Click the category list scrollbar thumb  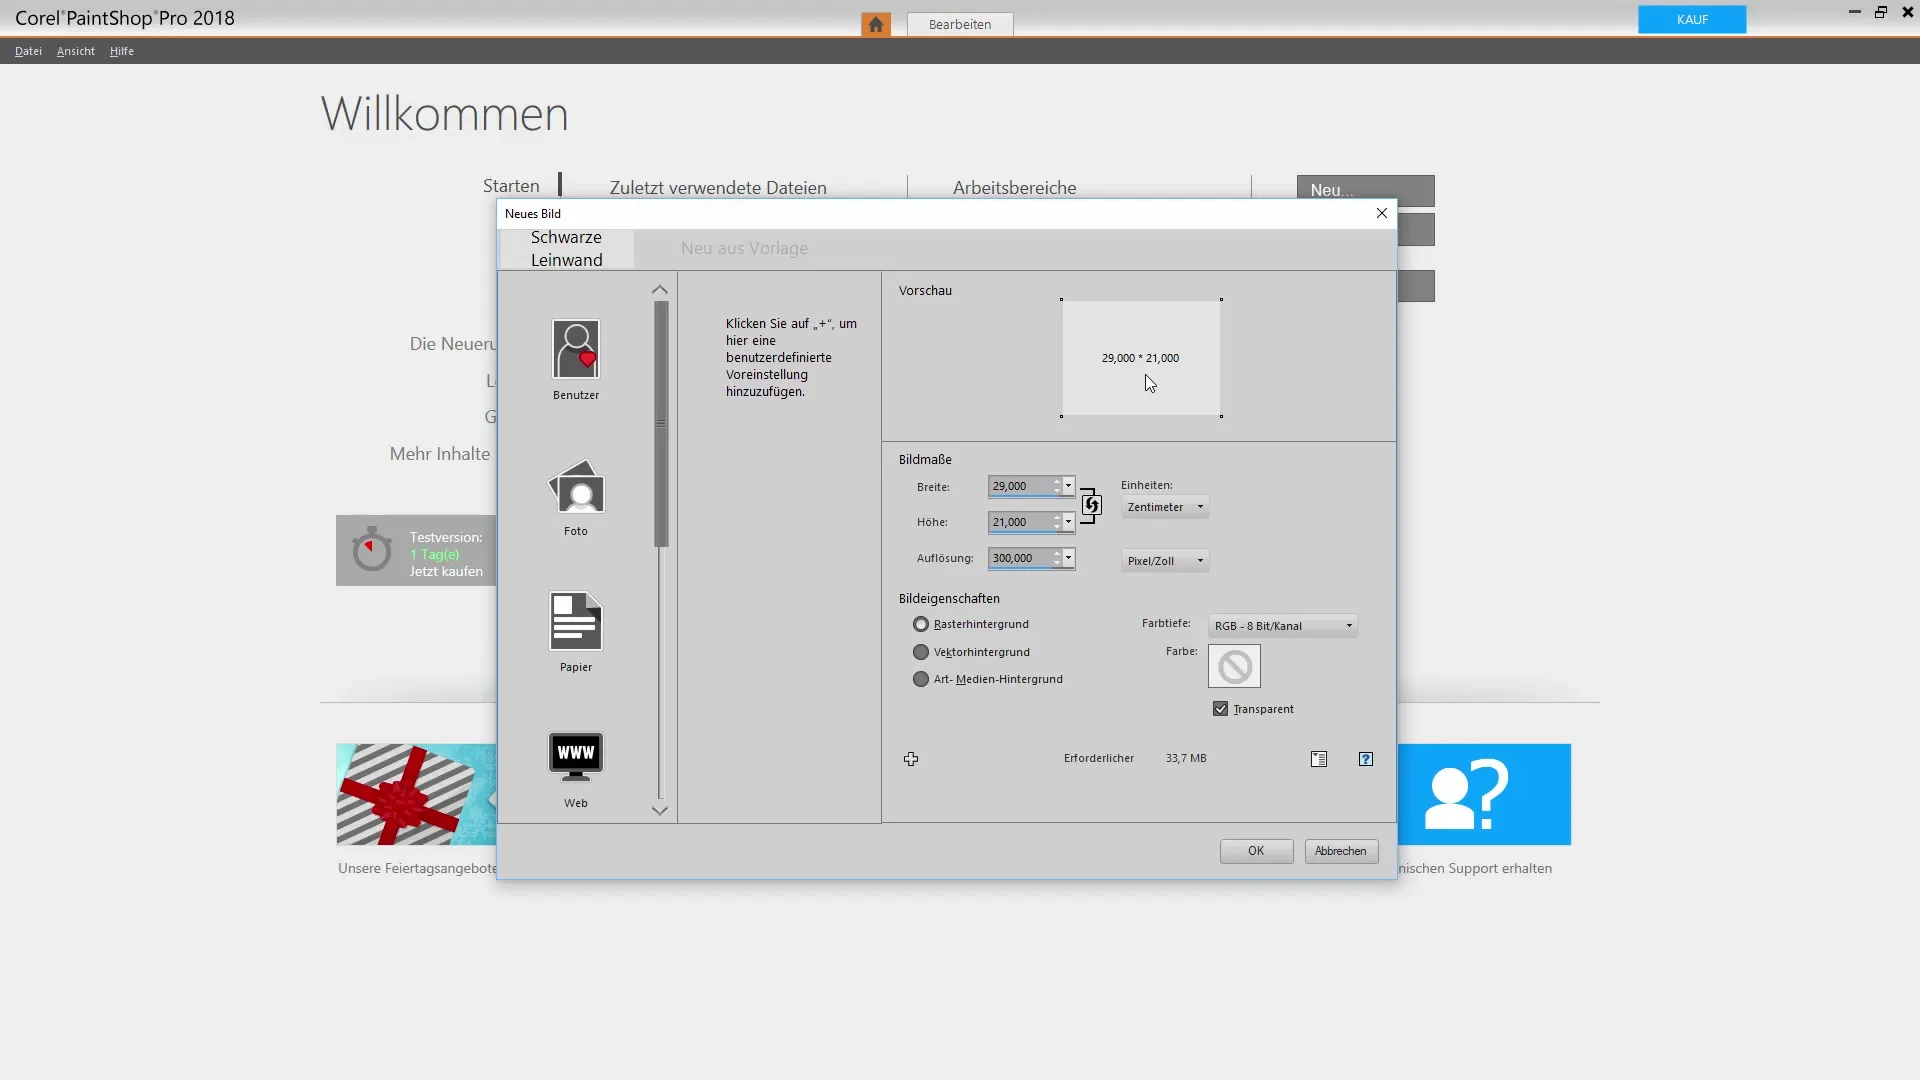[x=660, y=424]
